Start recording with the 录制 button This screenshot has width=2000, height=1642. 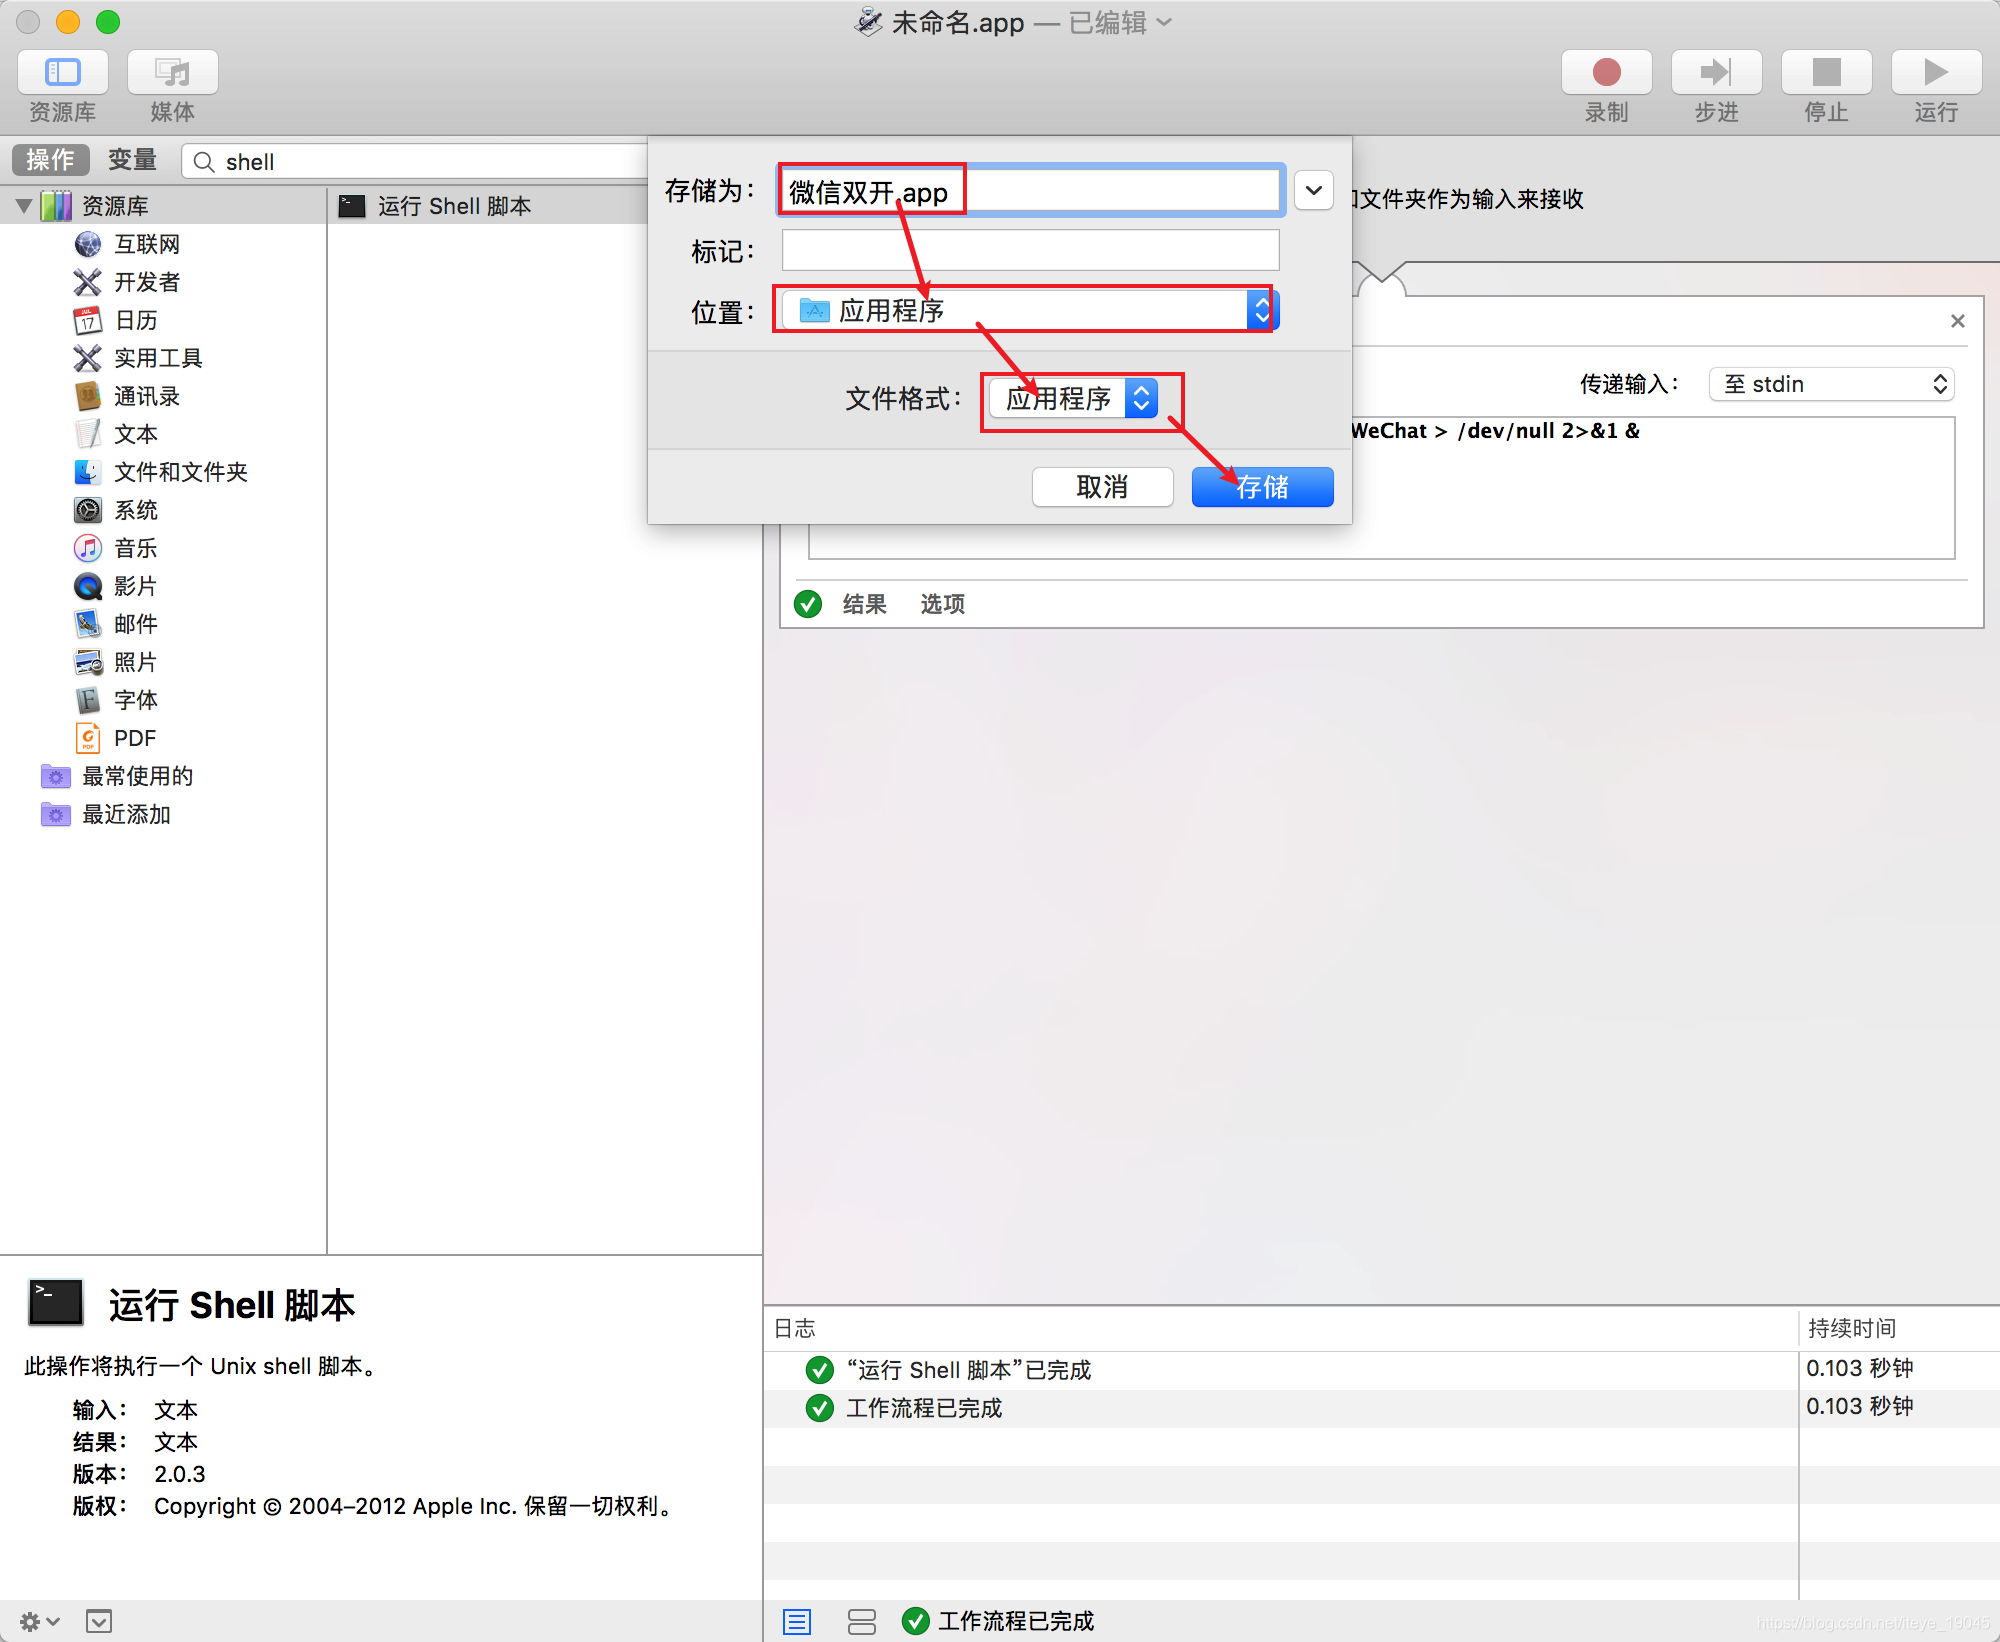point(1606,73)
